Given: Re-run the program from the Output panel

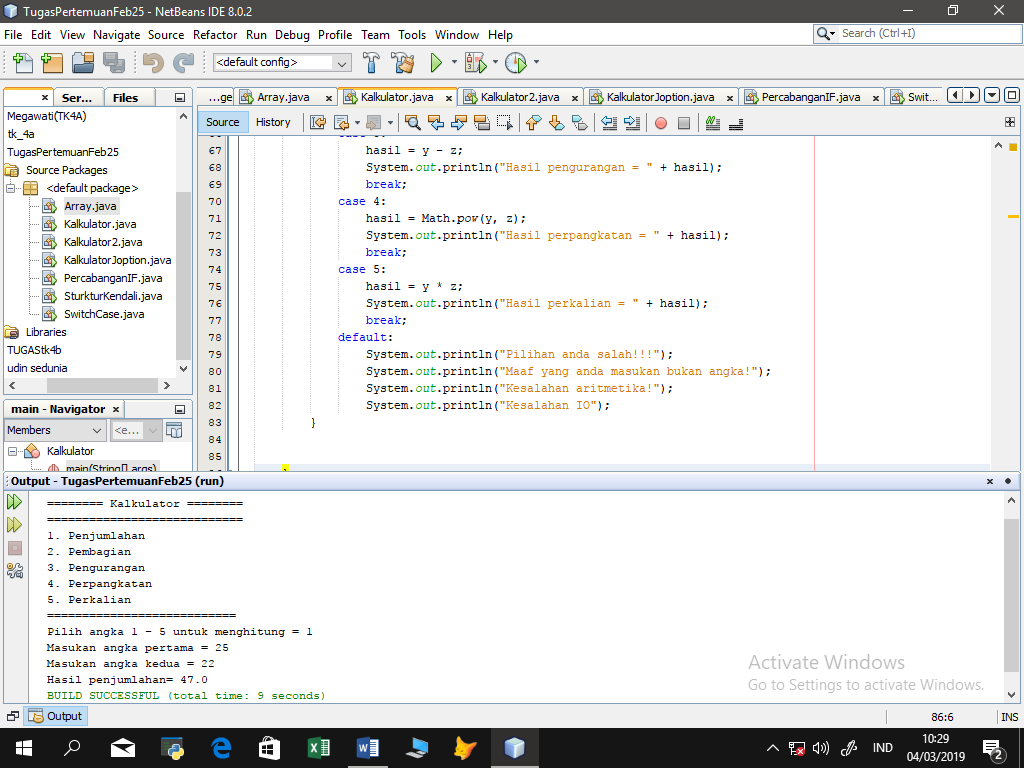Looking at the screenshot, I should coord(14,502).
